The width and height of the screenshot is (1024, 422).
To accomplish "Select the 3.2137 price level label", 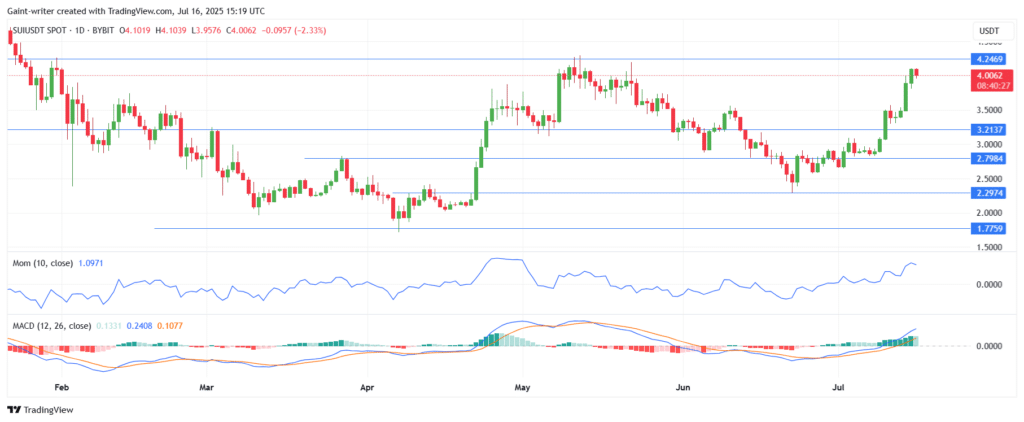I will coord(986,130).
